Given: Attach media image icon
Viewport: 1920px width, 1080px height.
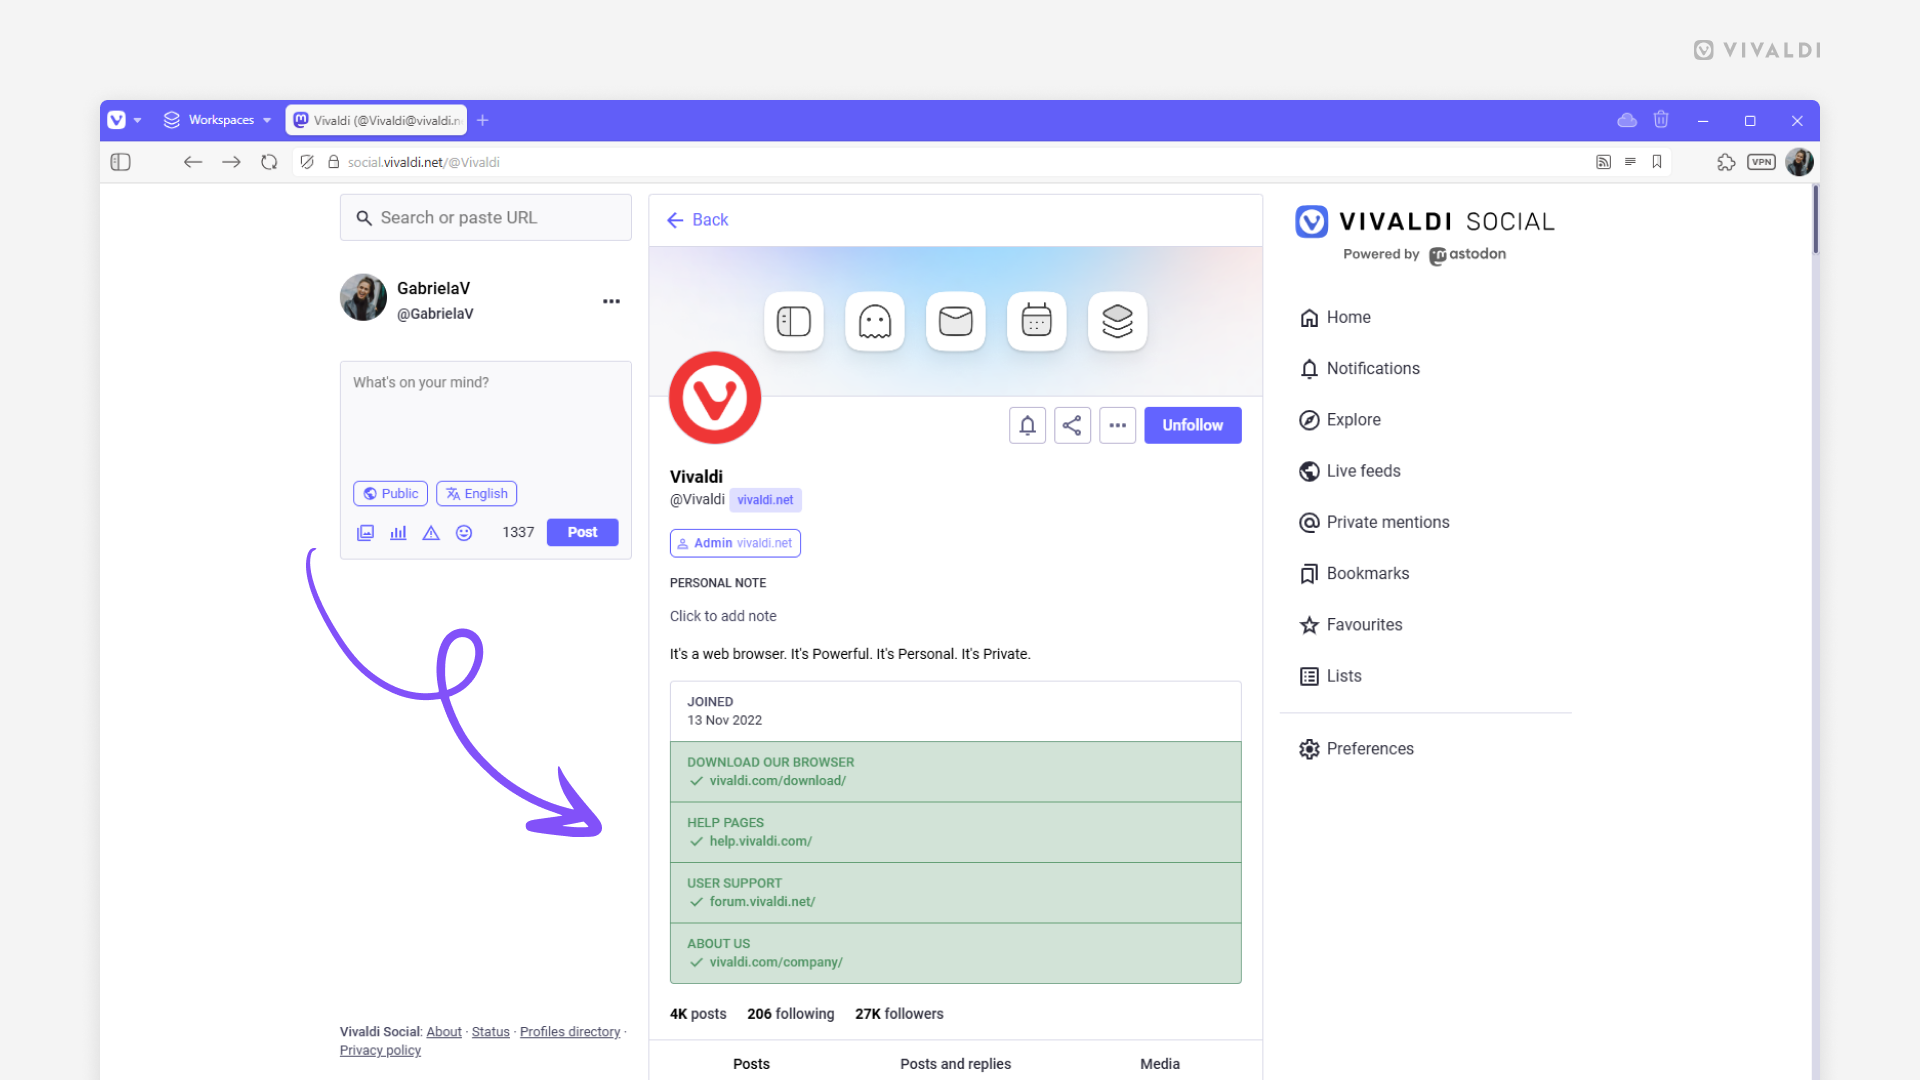Looking at the screenshot, I should pyautogui.click(x=365, y=533).
